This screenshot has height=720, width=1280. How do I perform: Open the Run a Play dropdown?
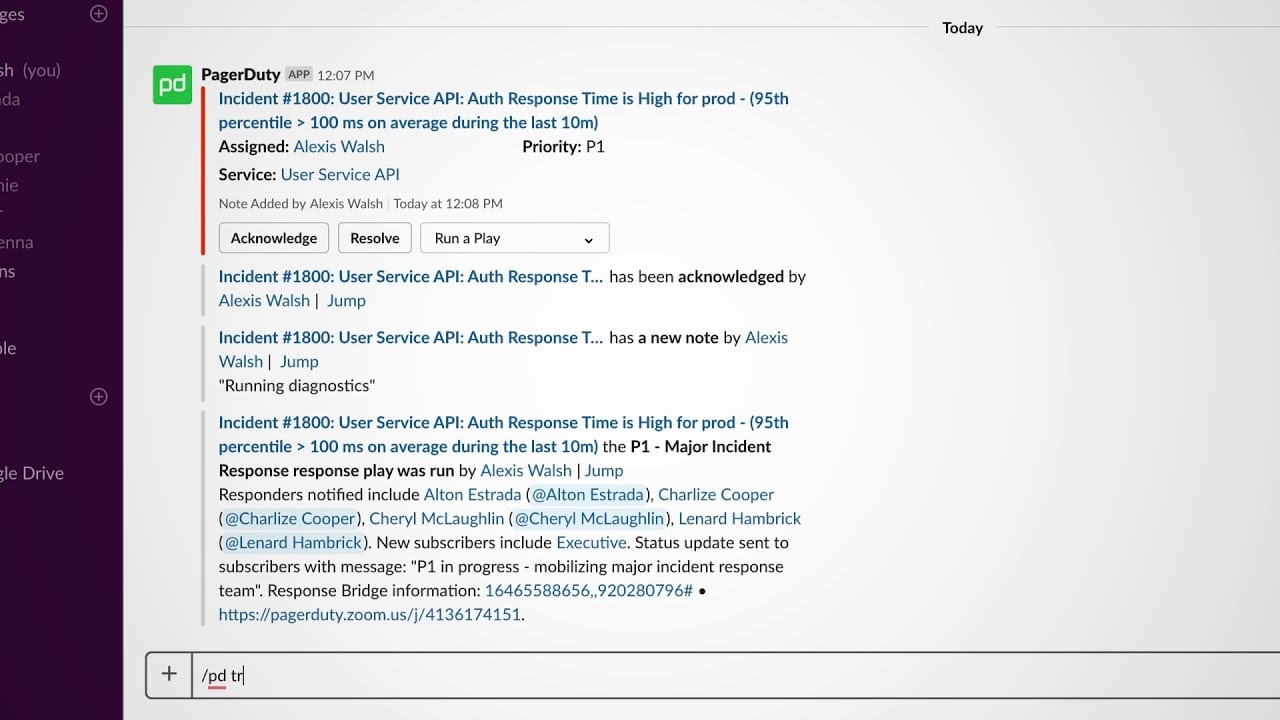click(x=515, y=238)
